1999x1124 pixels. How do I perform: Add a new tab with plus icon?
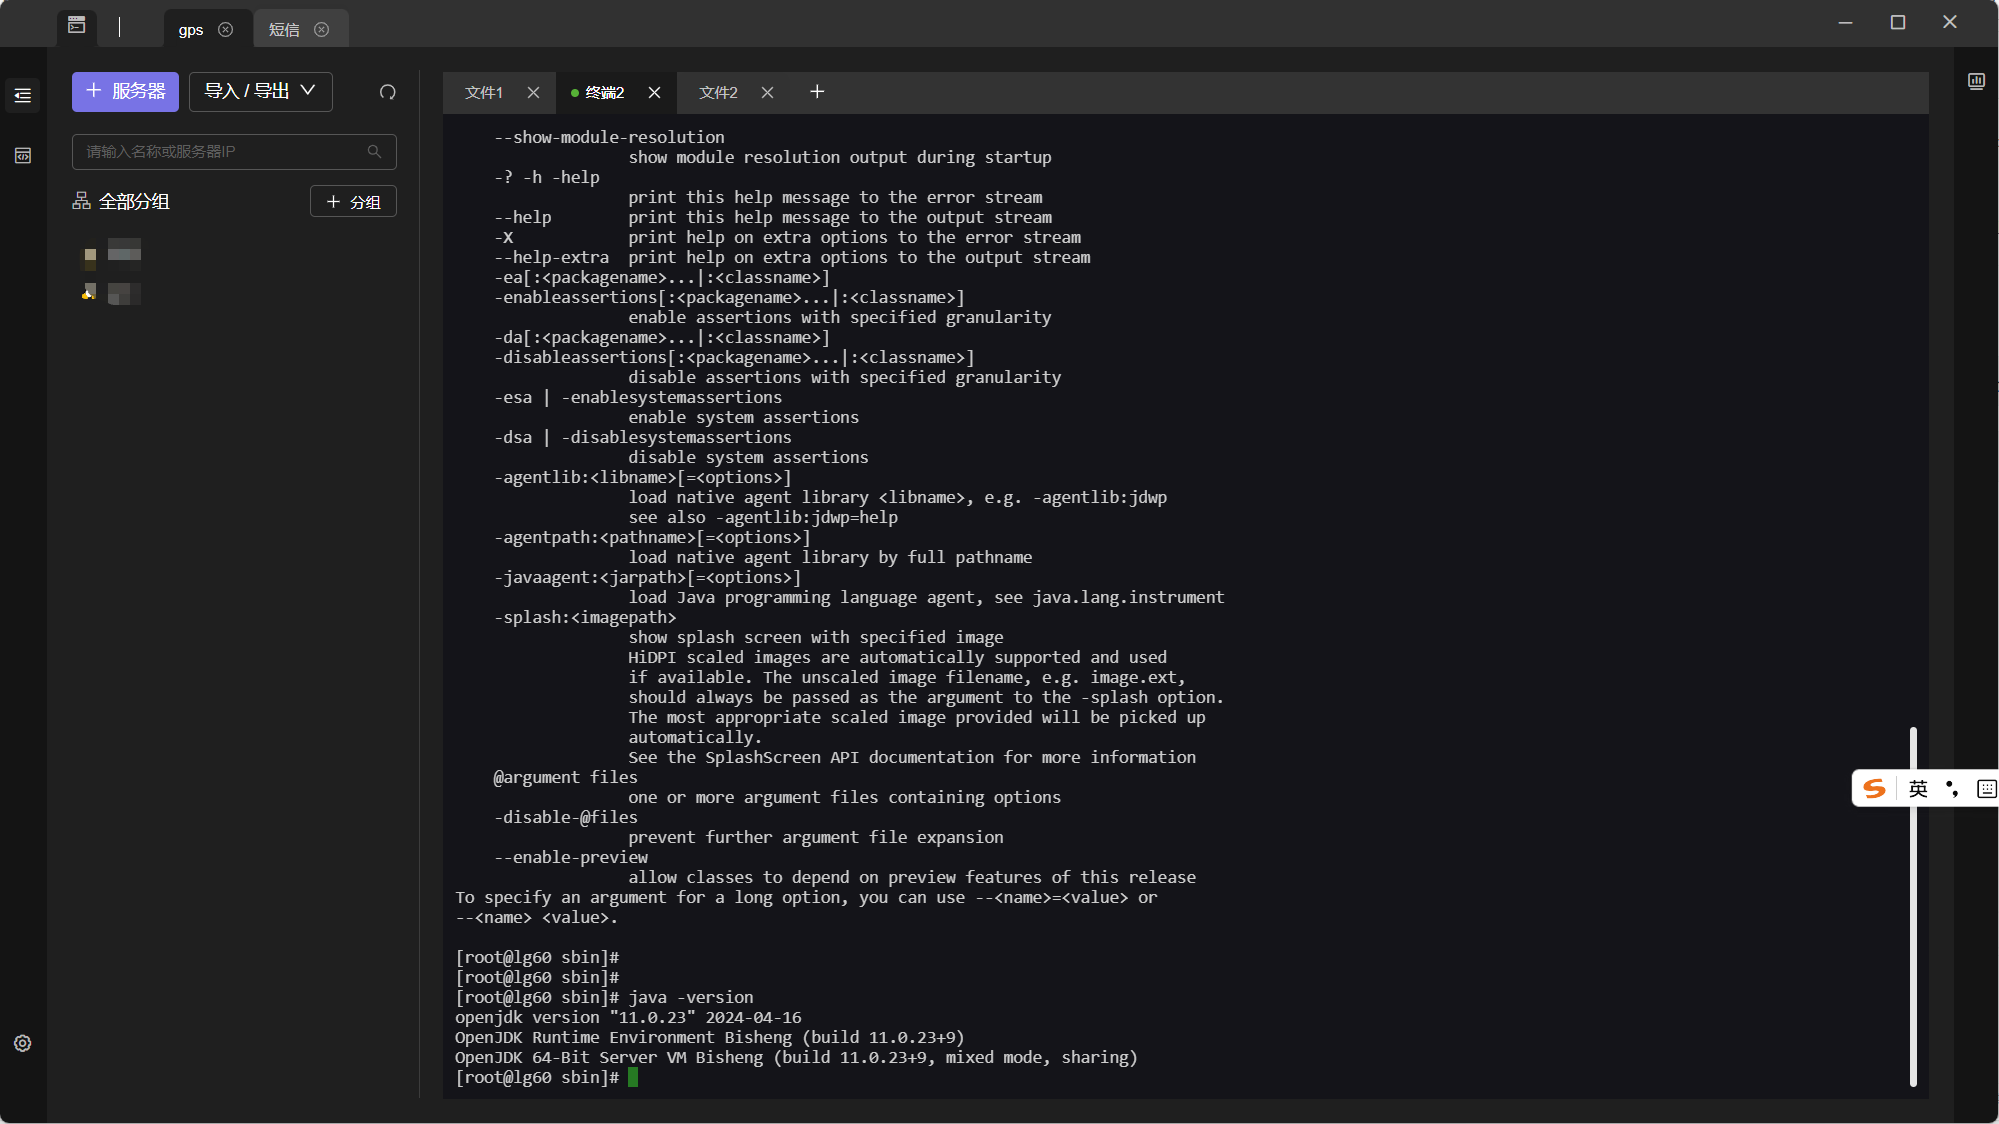[x=817, y=92]
